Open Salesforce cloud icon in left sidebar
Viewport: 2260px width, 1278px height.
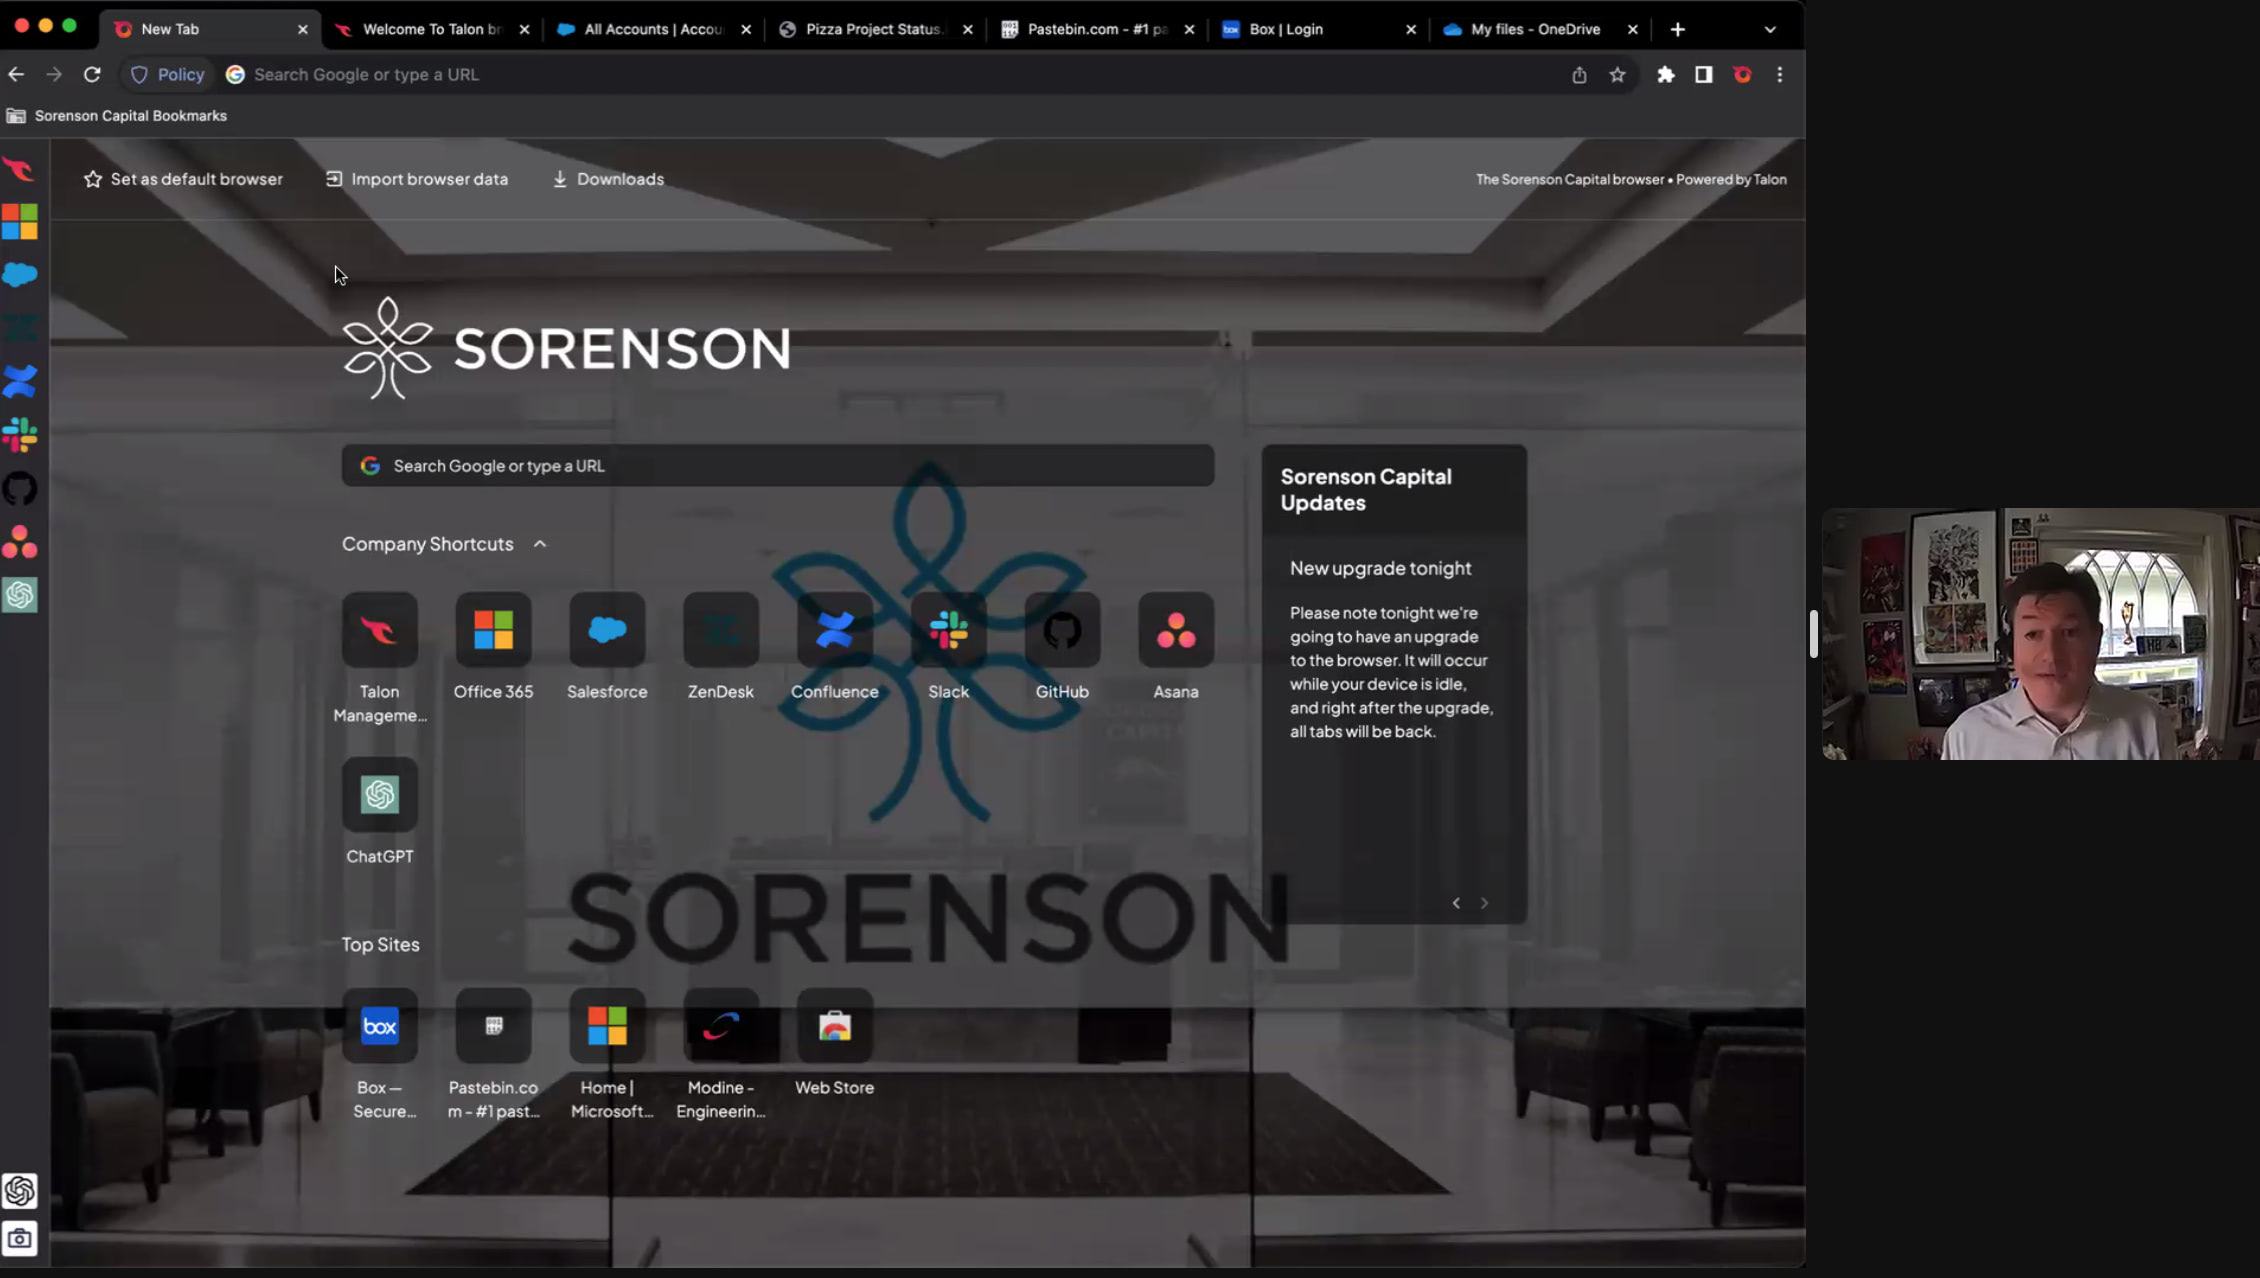pos(19,274)
